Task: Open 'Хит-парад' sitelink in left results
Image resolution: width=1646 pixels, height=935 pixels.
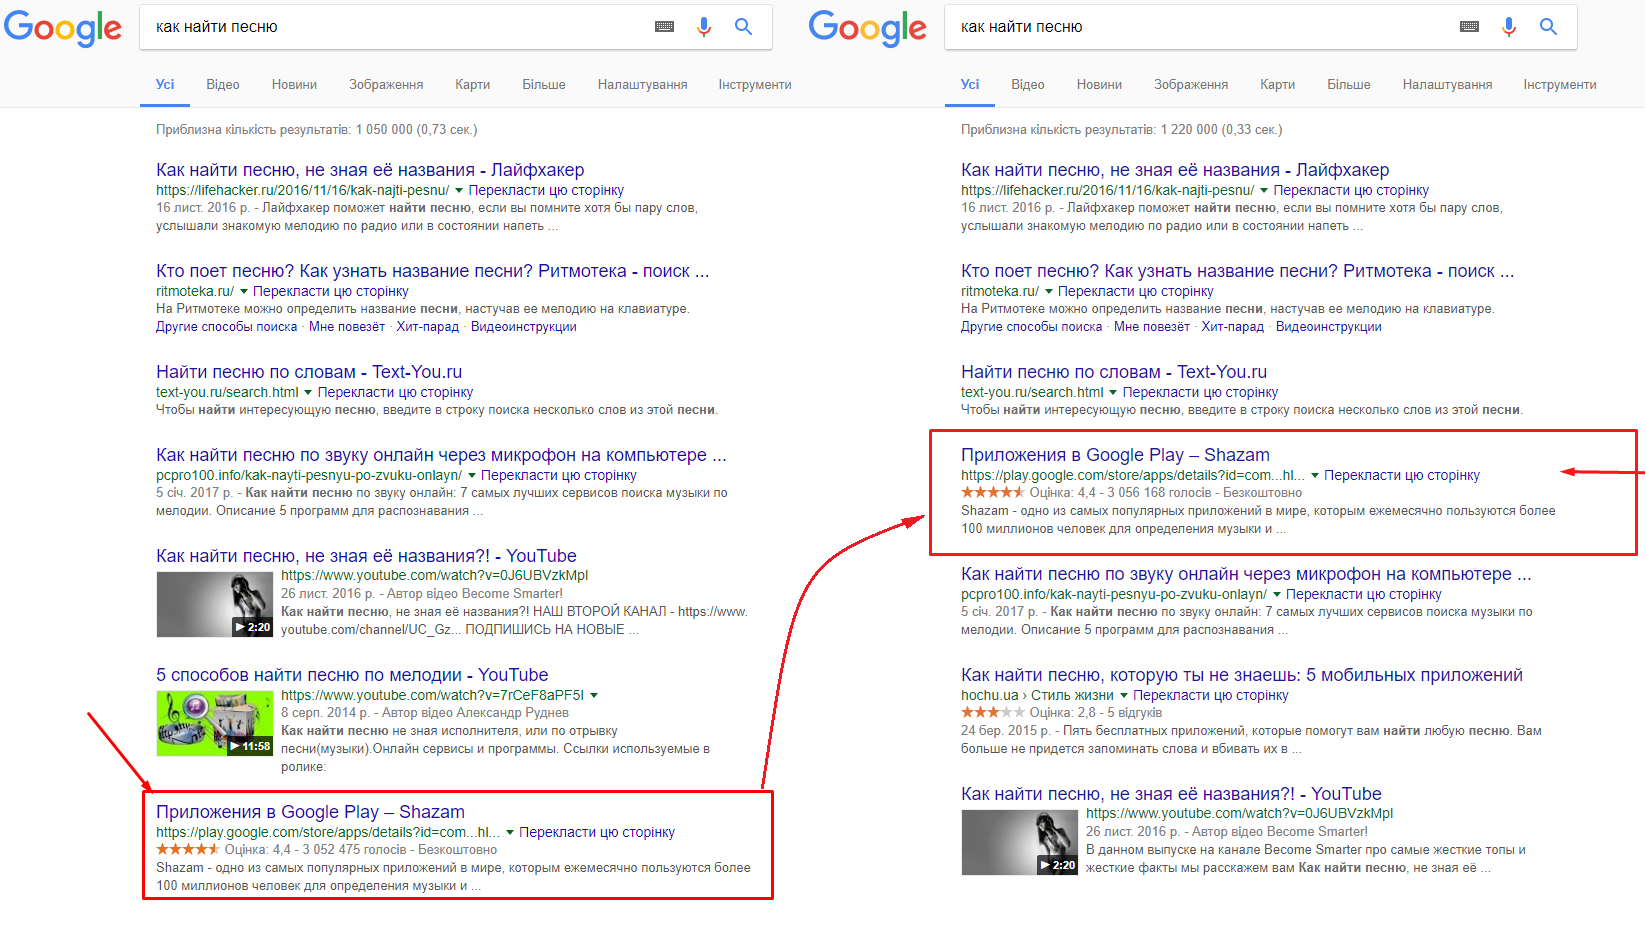Action: [x=427, y=327]
